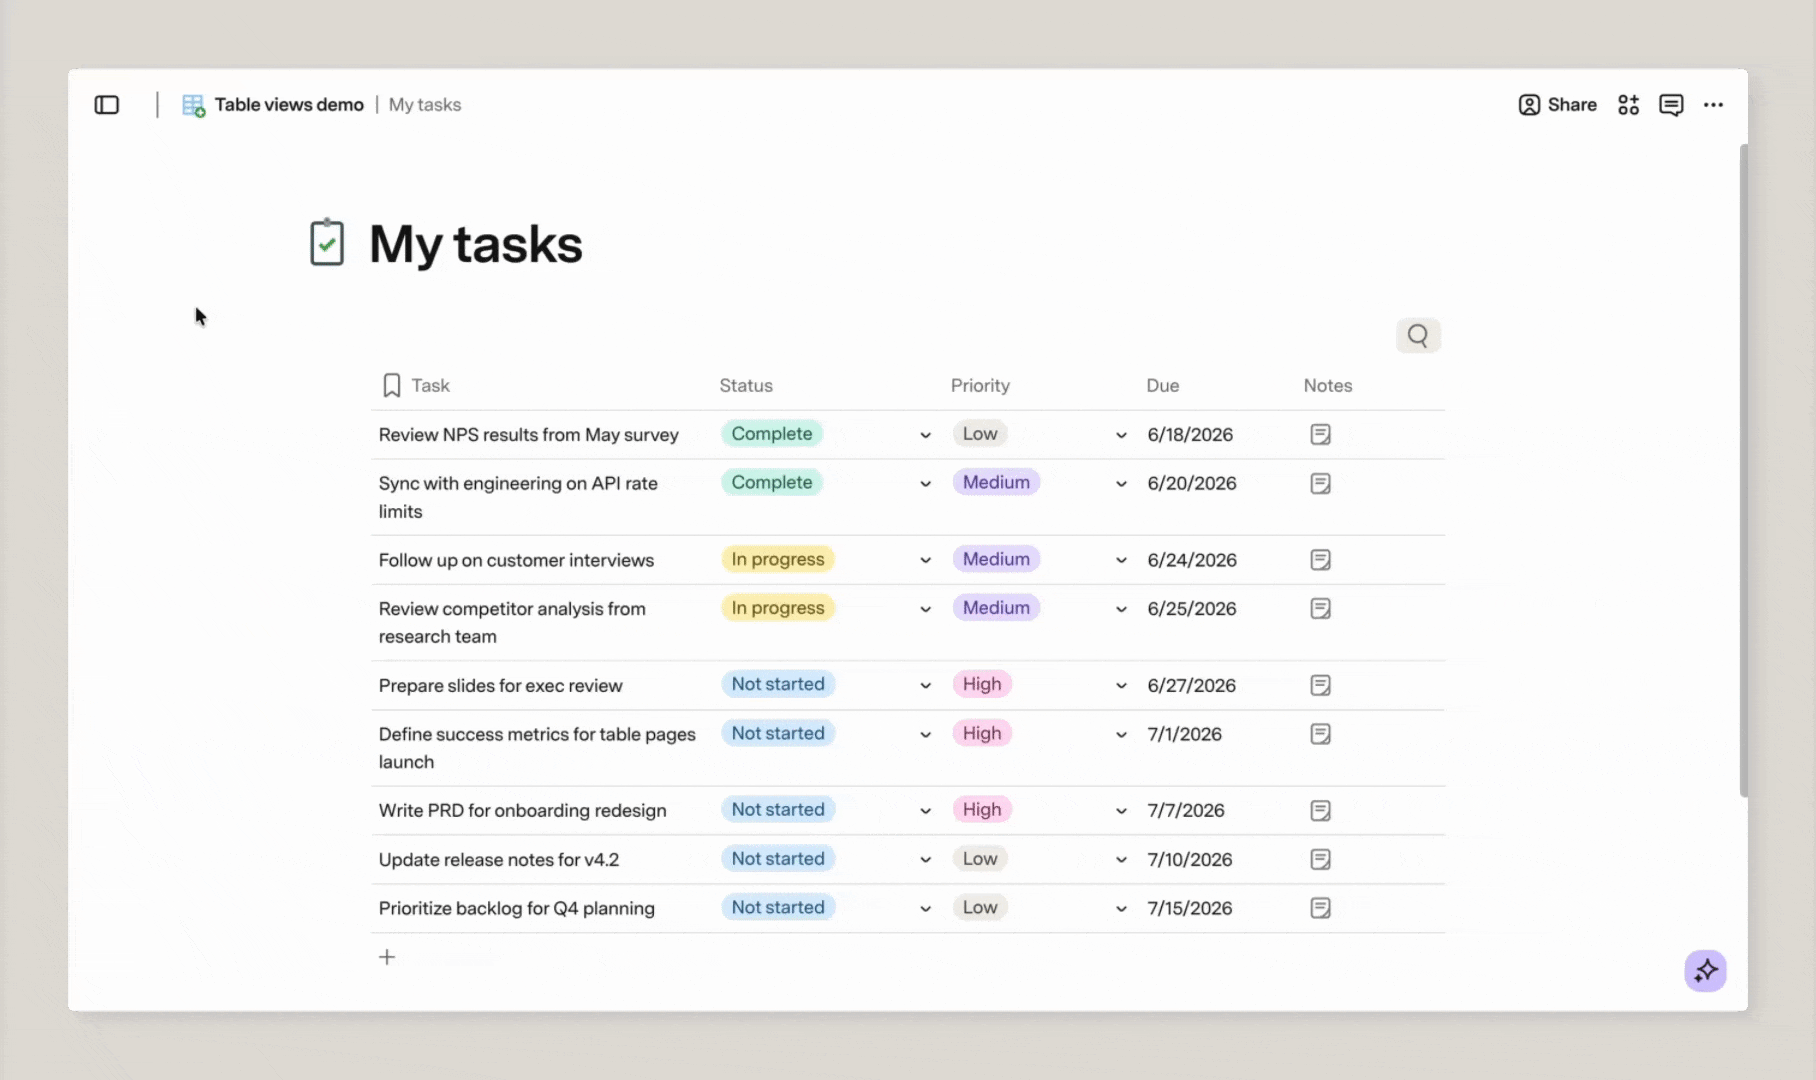Click the Table views demo table icon
This screenshot has height=1080, width=1816.
(194, 105)
